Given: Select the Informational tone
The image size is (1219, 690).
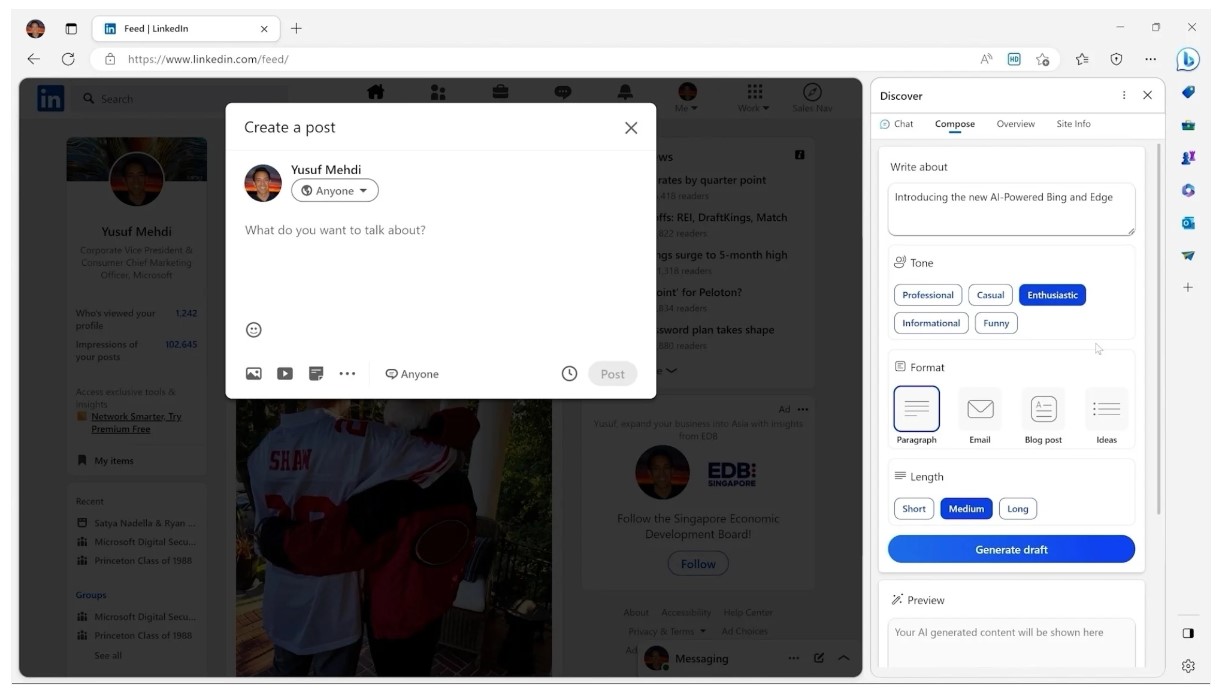Looking at the screenshot, I should [931, 323].
